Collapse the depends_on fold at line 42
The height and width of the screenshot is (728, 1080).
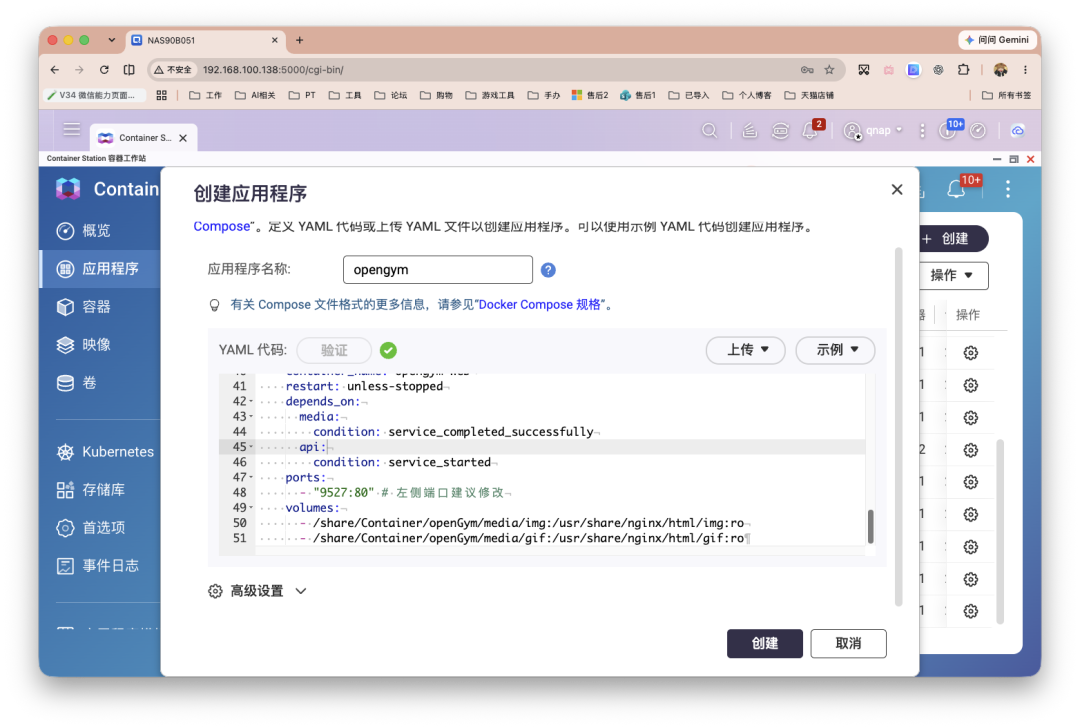tap(251, 402)
